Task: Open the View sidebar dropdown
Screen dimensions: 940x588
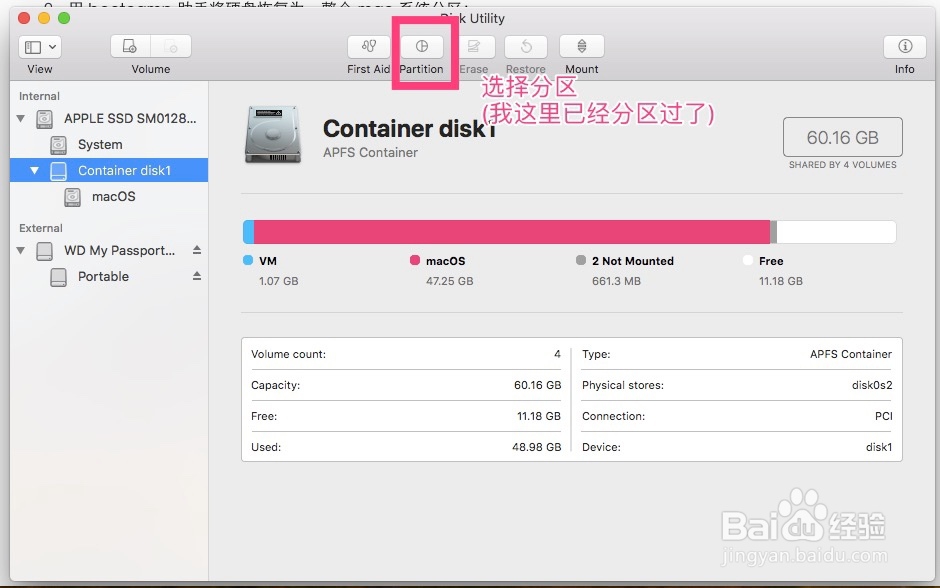Action: click(x=40, y=47)
